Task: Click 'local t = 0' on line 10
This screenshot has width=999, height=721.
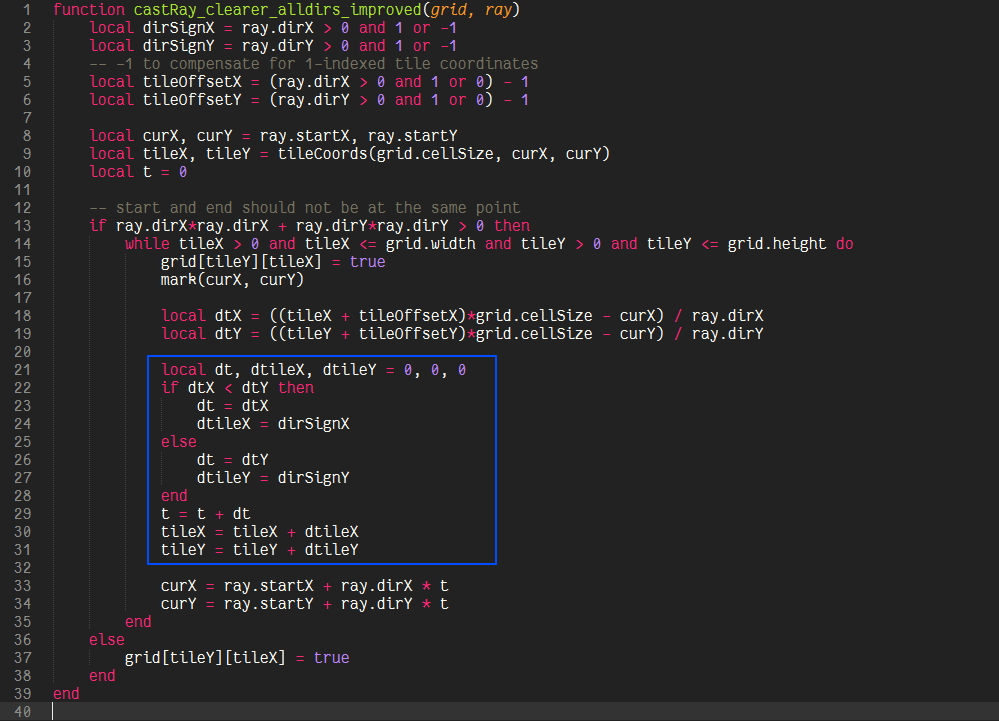Action: click(138, 172)
